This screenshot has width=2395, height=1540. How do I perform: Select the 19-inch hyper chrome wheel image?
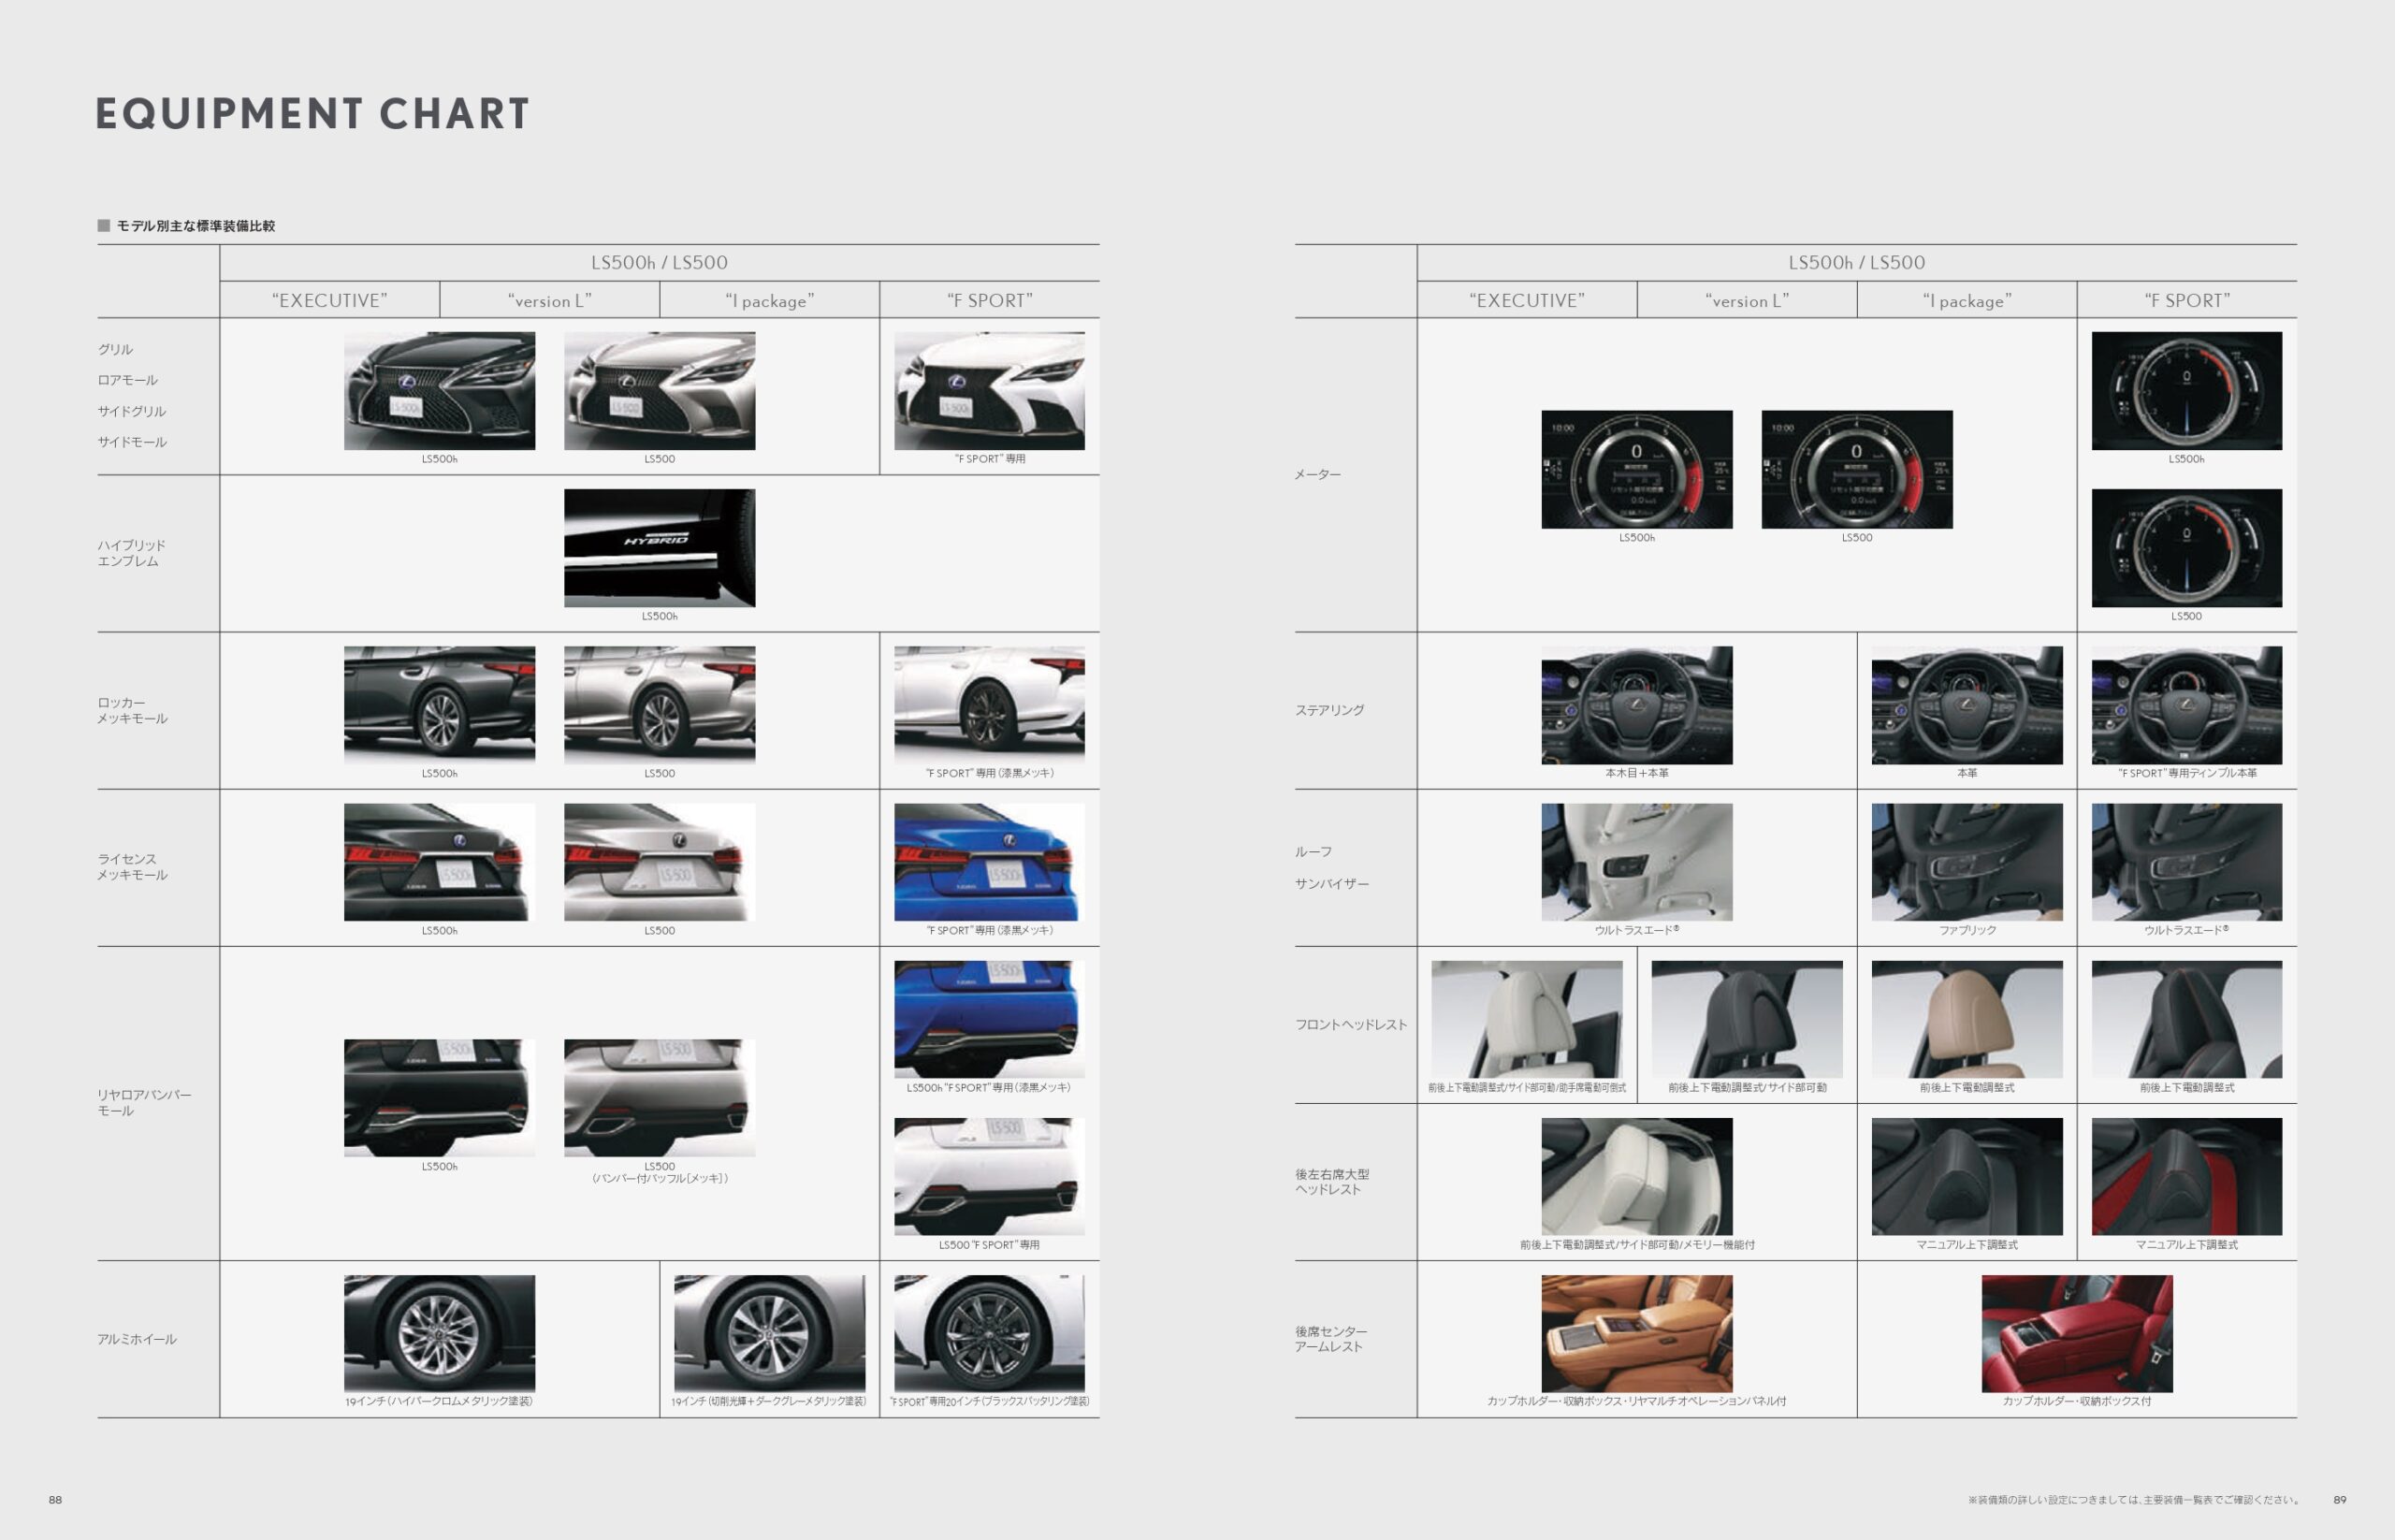(x=439, y=1333)
